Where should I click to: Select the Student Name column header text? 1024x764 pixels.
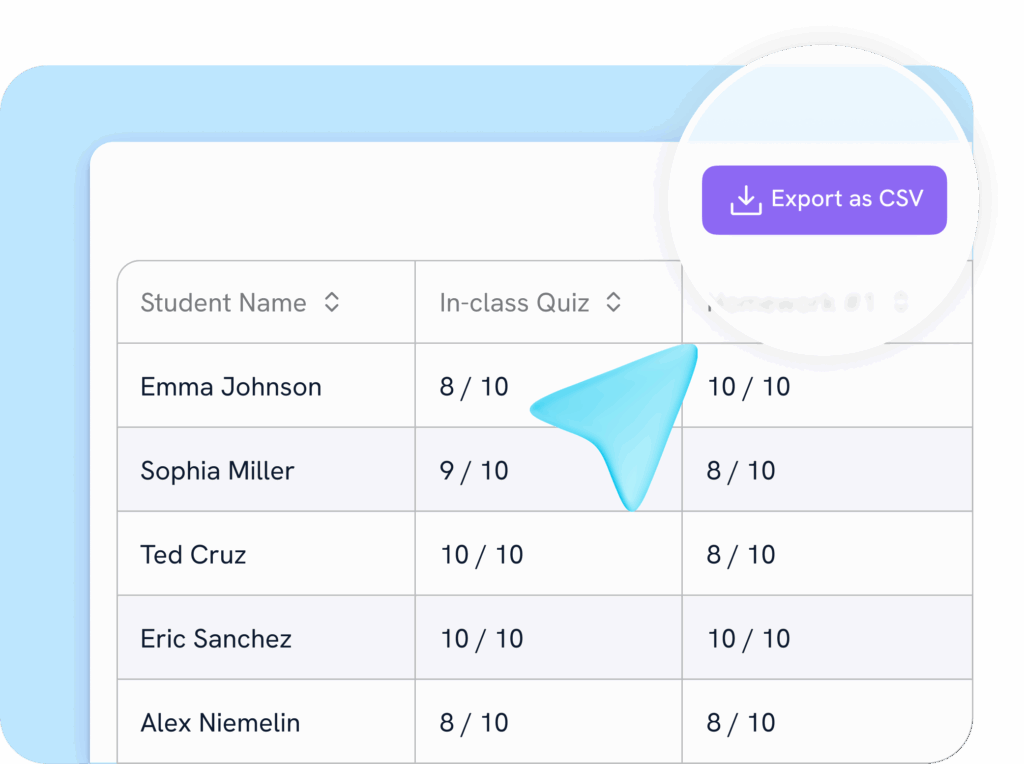[223, 303]
